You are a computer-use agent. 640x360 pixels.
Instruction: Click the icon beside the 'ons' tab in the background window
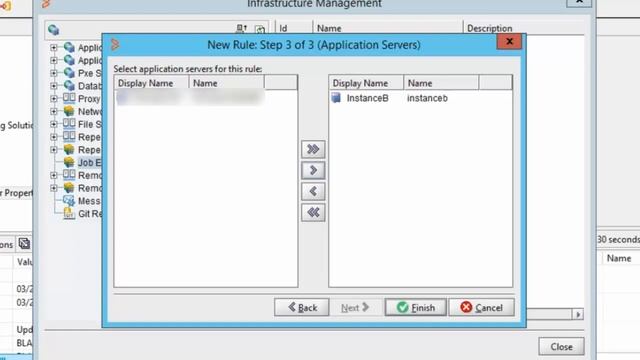click(x=24, y=244)
